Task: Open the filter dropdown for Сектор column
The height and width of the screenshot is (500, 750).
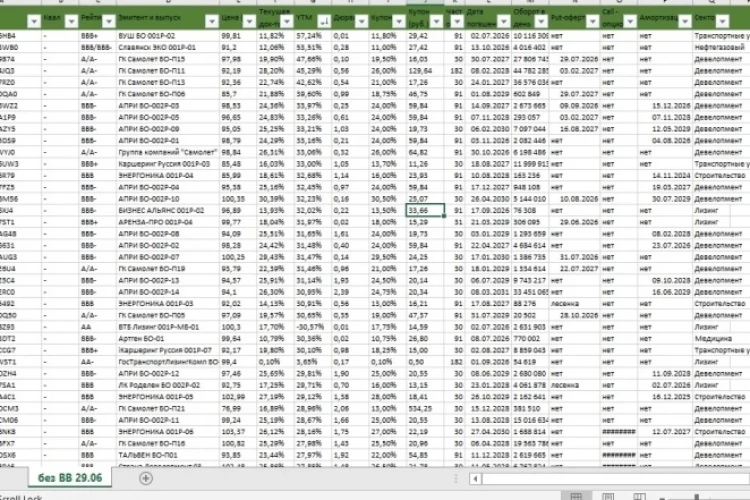Action: point(722,22)
